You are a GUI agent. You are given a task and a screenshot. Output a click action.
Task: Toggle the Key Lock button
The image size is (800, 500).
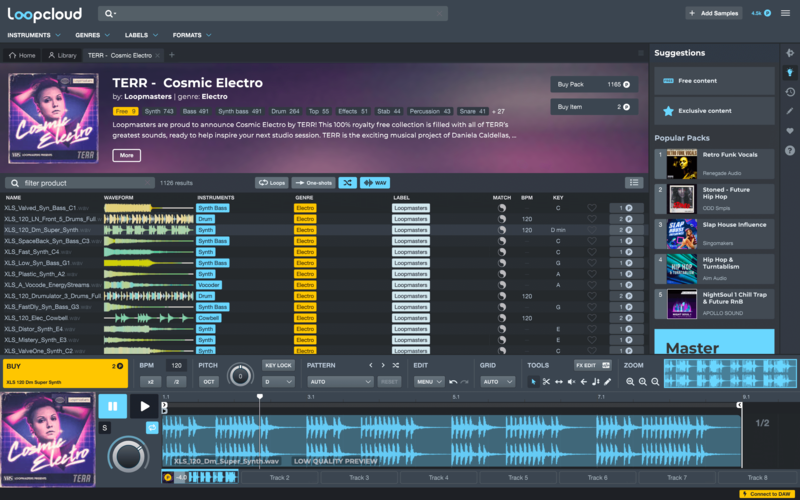click(277, 366)
